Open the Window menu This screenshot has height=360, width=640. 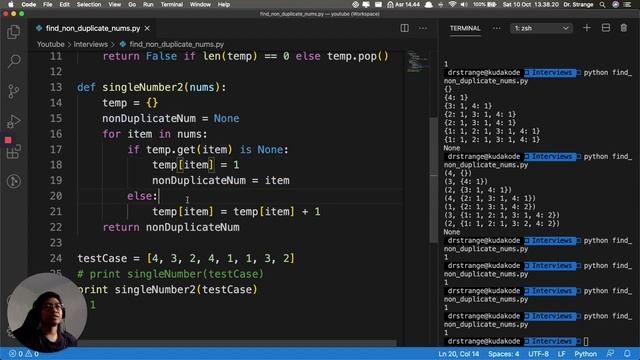200,4
